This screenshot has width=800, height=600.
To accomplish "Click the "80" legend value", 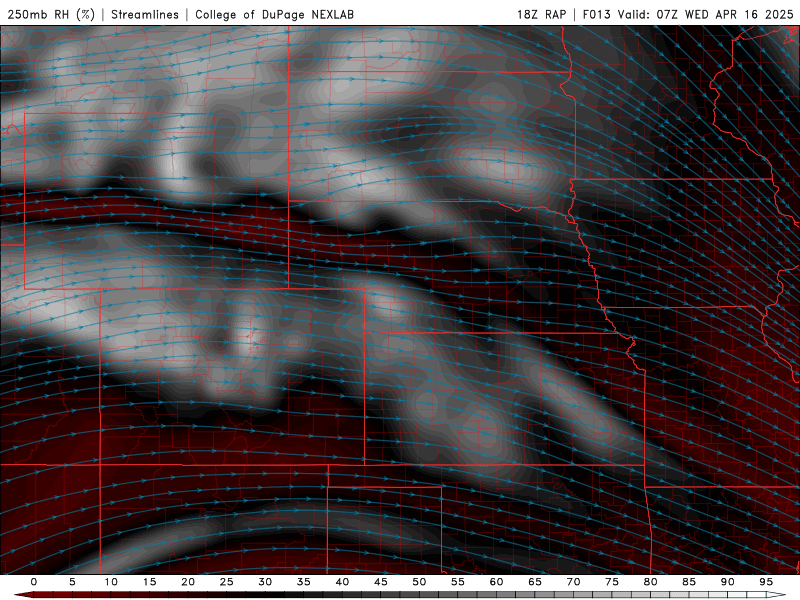I will (650, 582).
